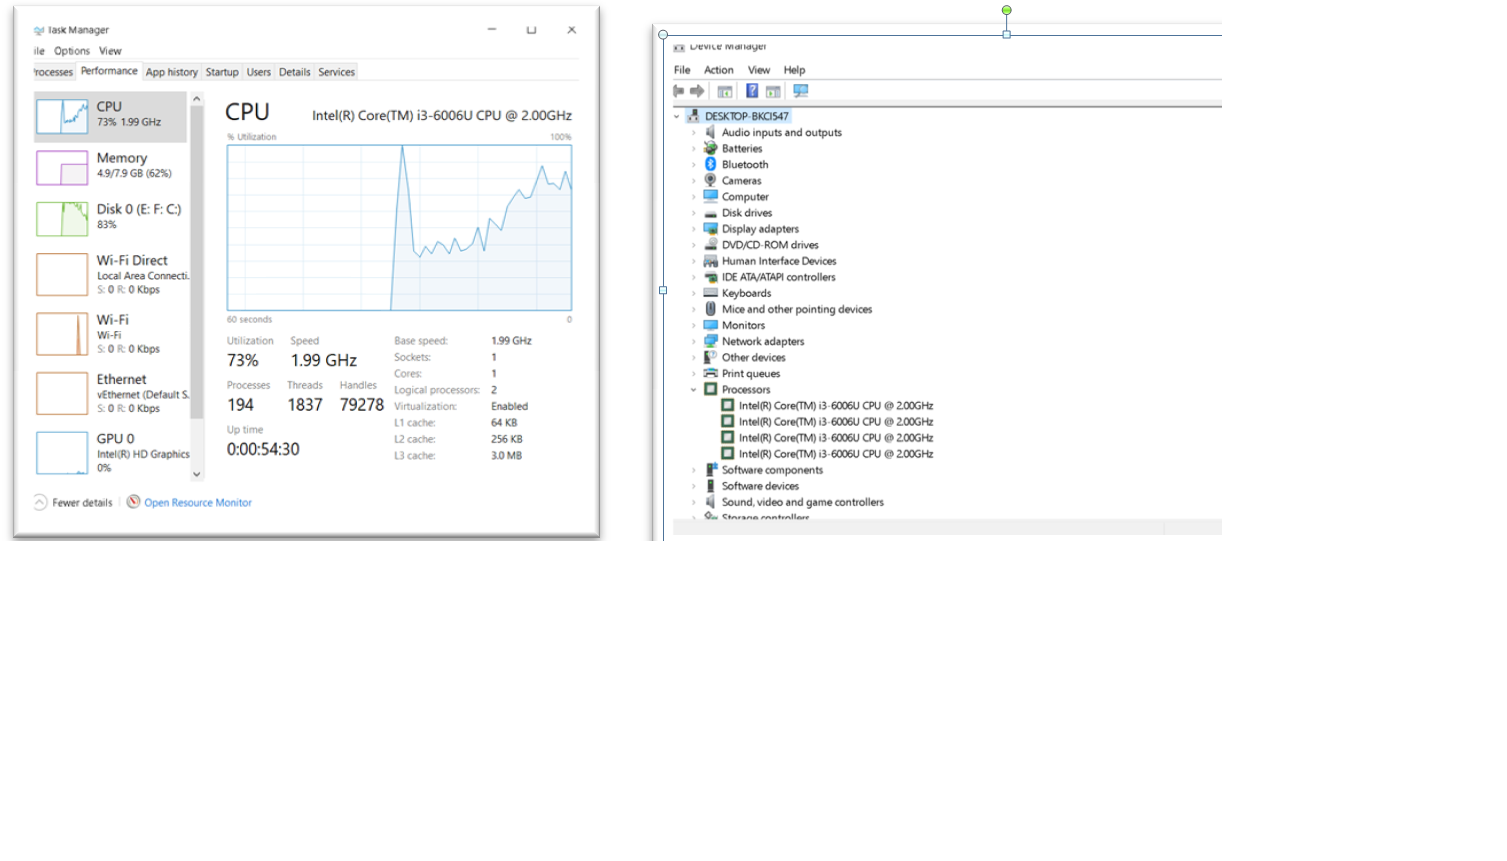Click the Keyboards category icon
This screenshot has height=861, width=1507.
pos(711,293)
